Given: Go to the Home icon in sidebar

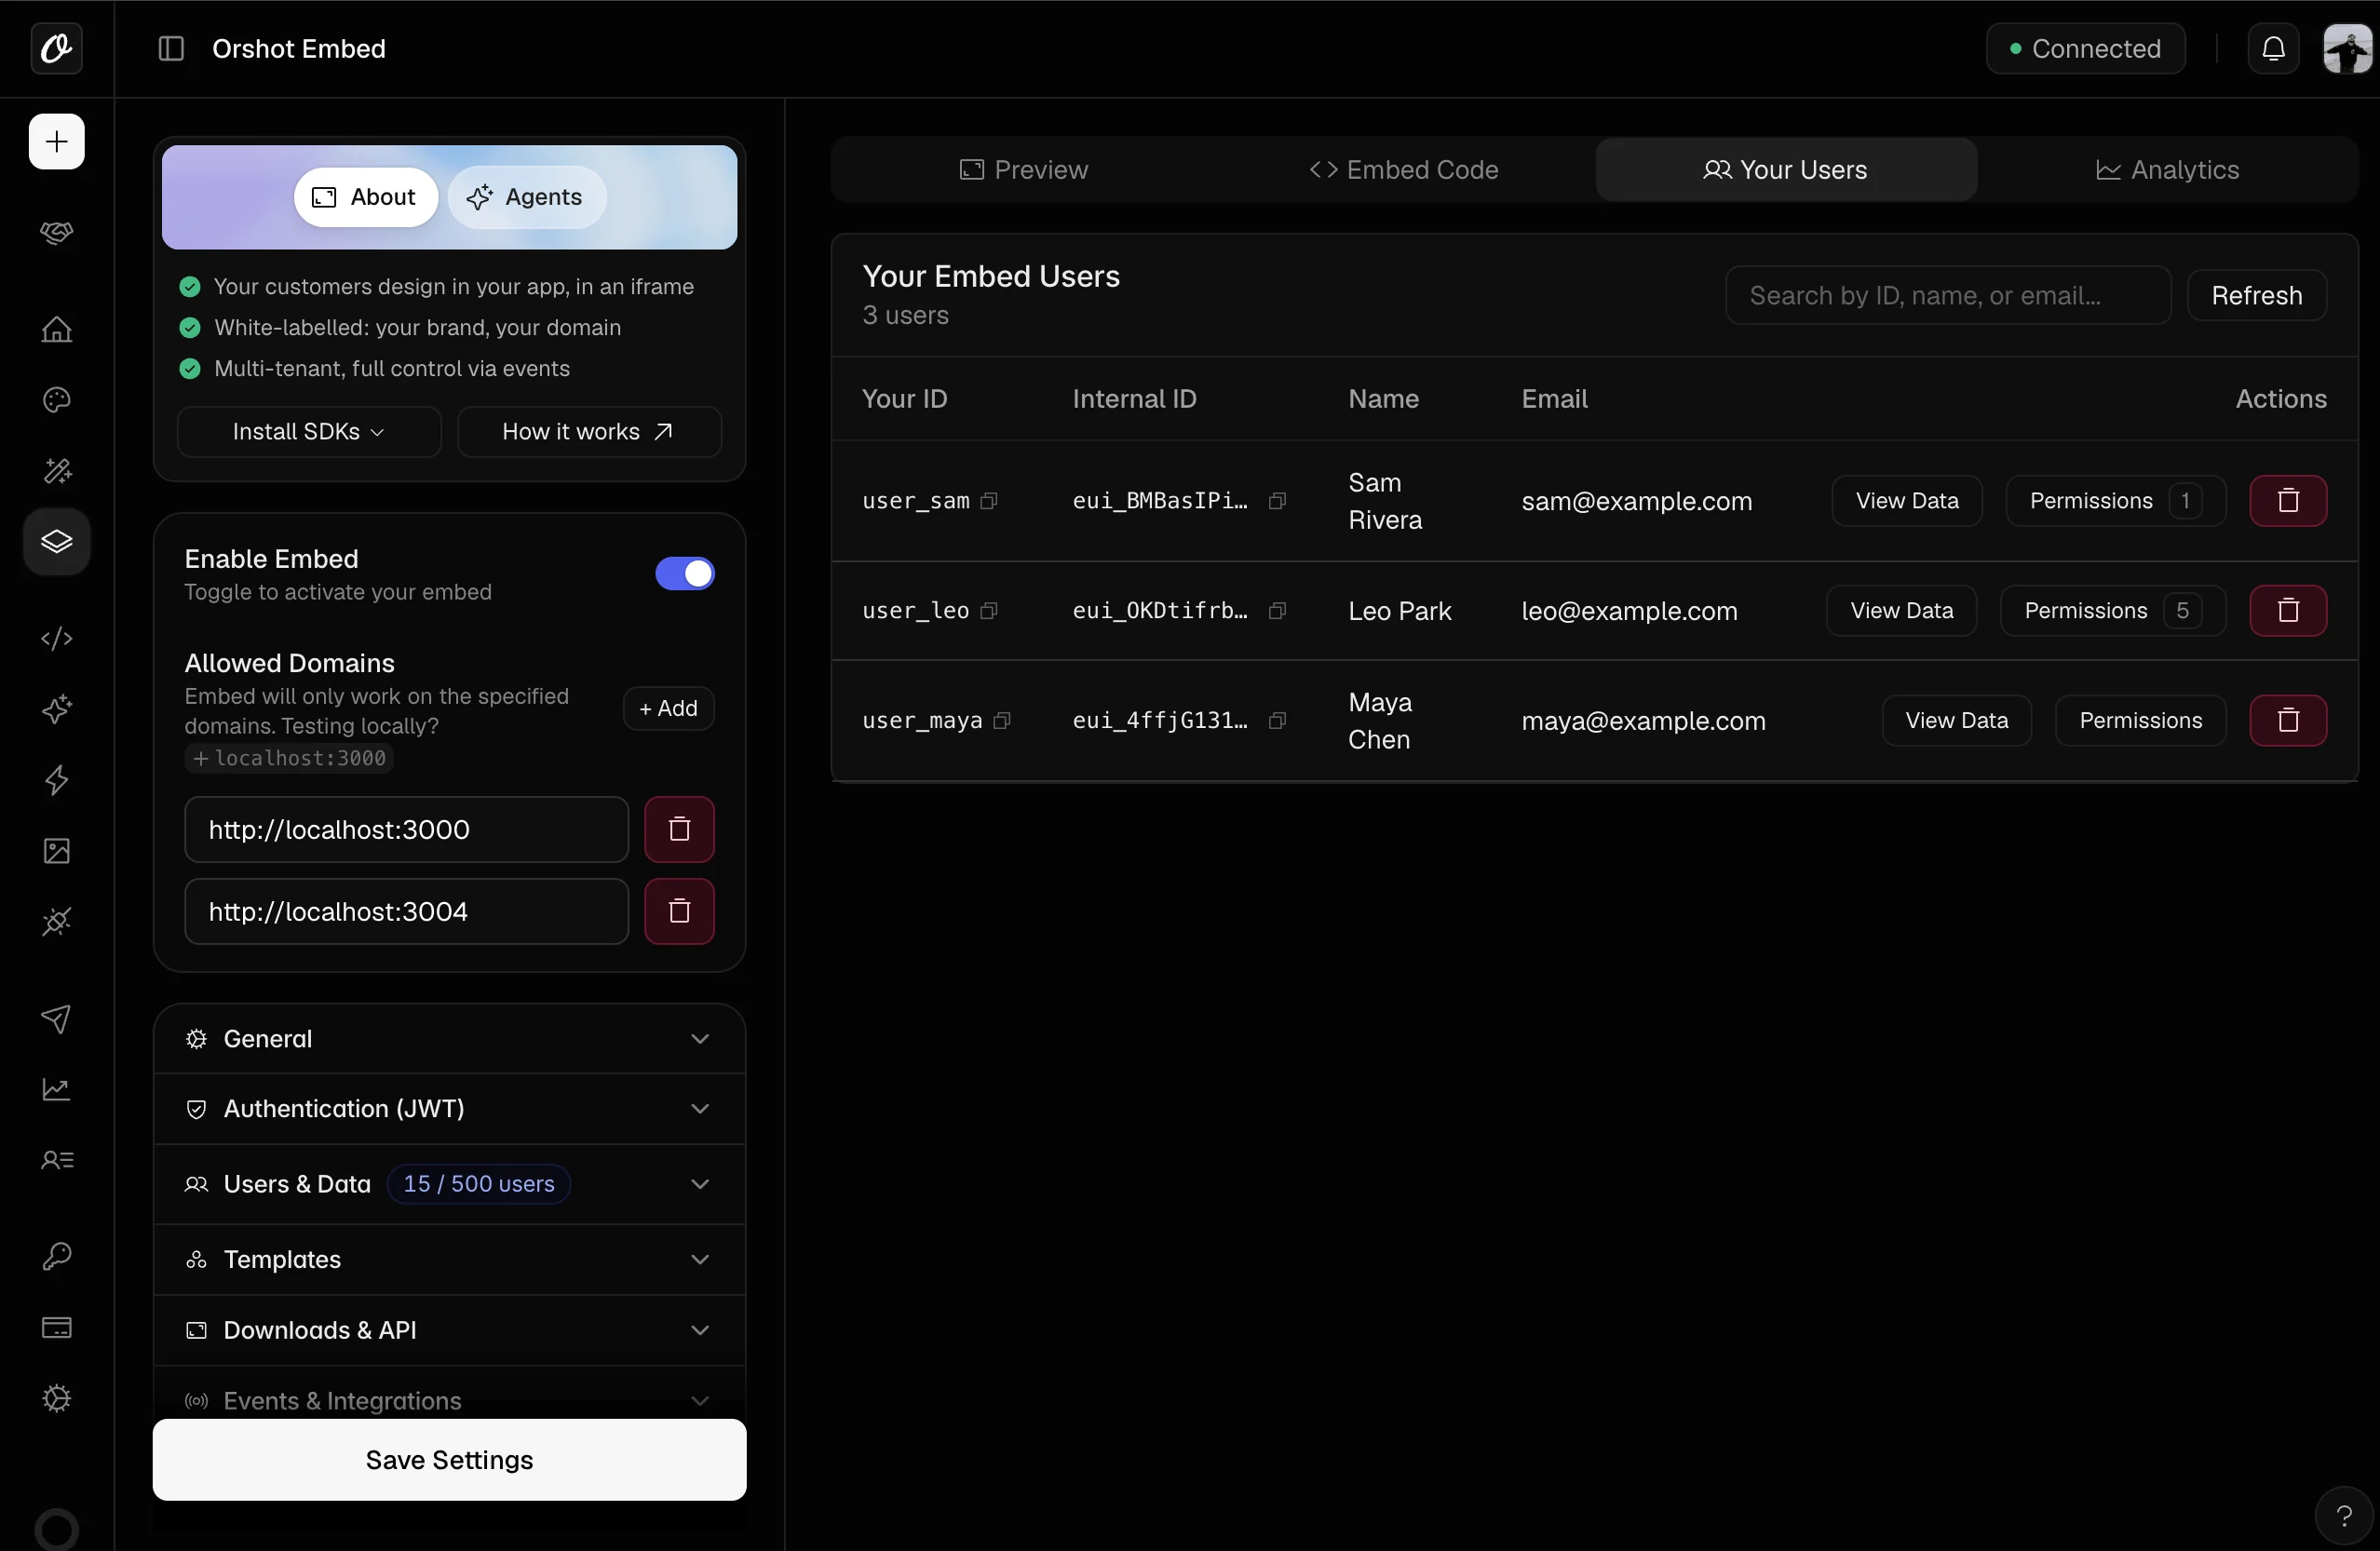Looking at the screenshot, I should coord(57,329).
